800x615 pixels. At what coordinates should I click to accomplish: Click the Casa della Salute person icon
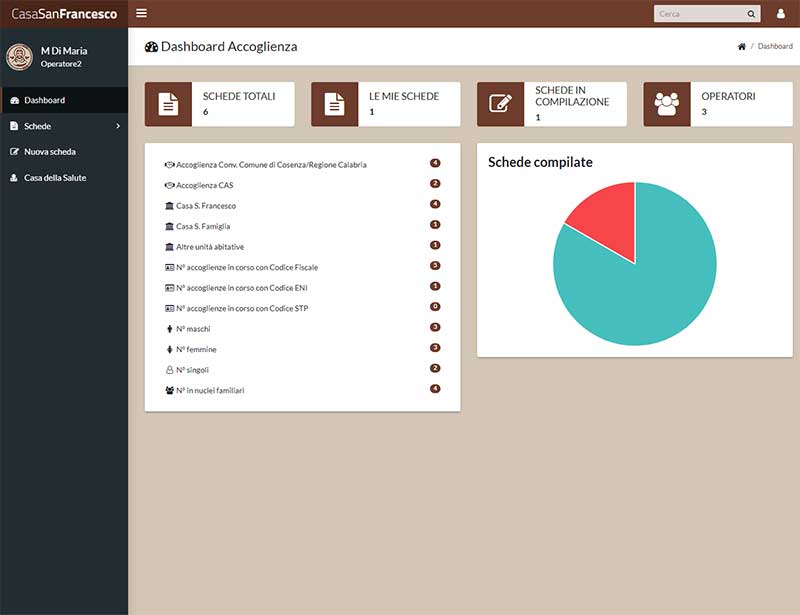(14, 178)
